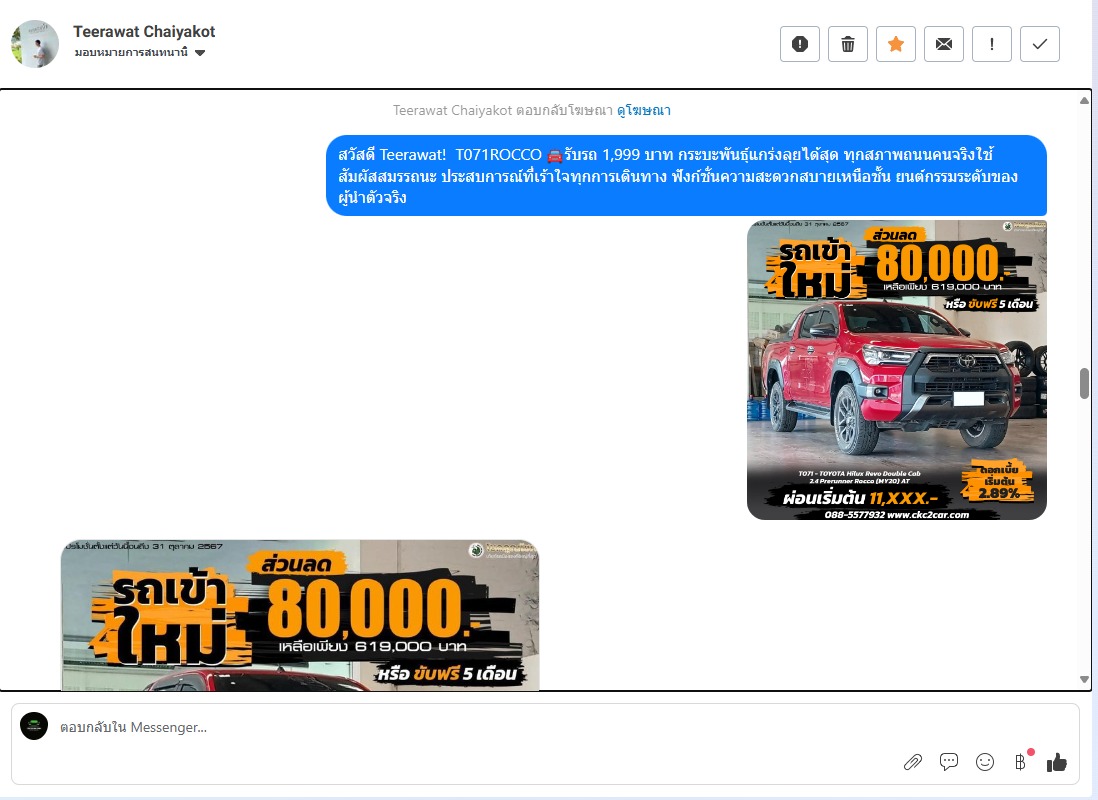Image resolution: width=1098 pixels, height=800 pixels.
Task: Flag conversation with exclamation mark icon
Action: pos(992,44)
